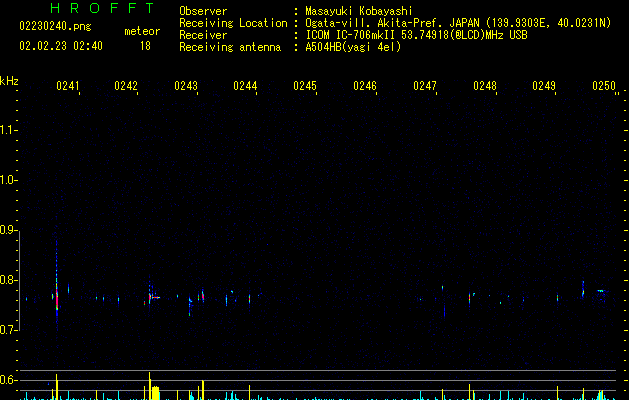This screenshot has height=400, width=629.
Task: Click the 0242 time marker
Action: click(126, 86)
